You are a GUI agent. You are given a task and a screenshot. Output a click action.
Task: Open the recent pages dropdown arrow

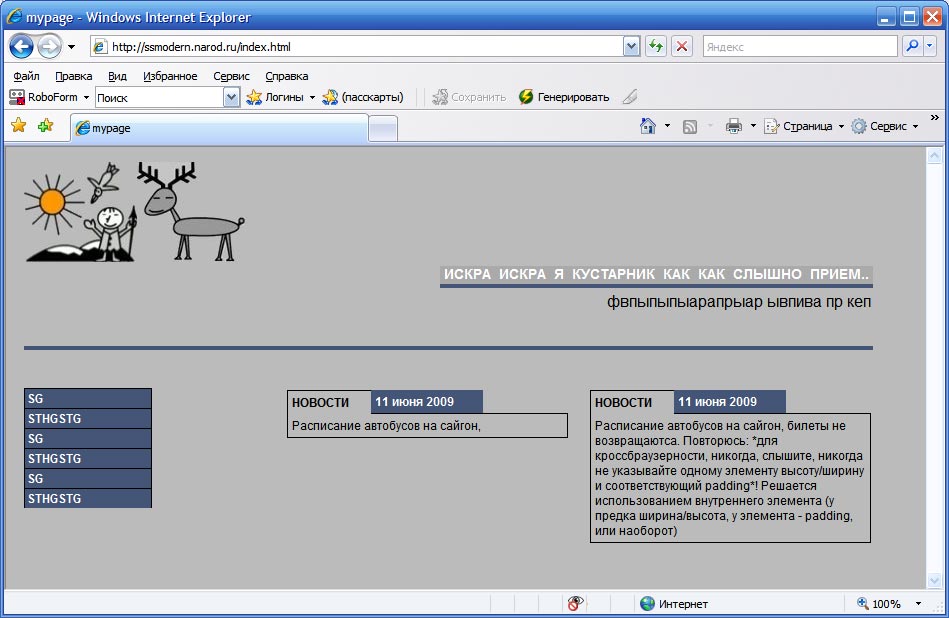pos(71,47)
